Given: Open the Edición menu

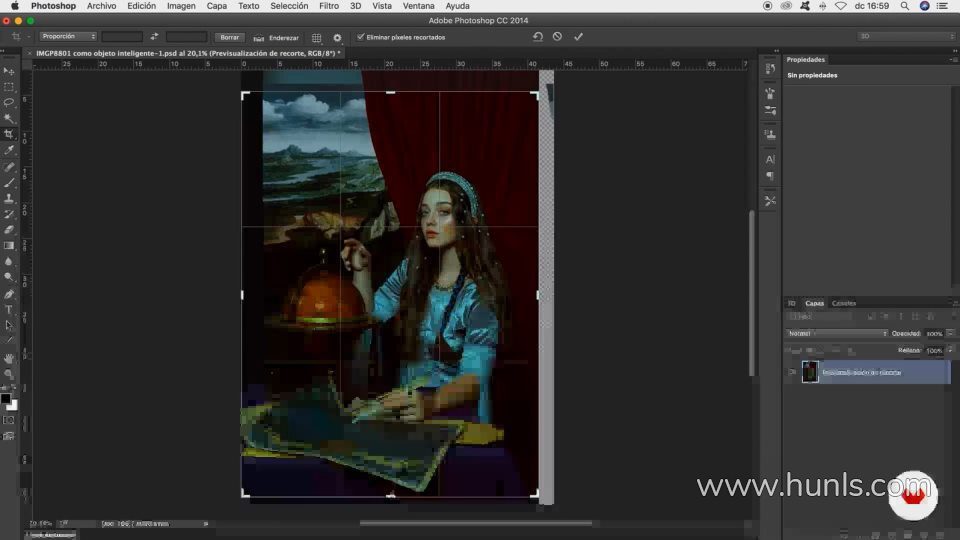Looking at the screenshot, I should (x=141, y=6).
